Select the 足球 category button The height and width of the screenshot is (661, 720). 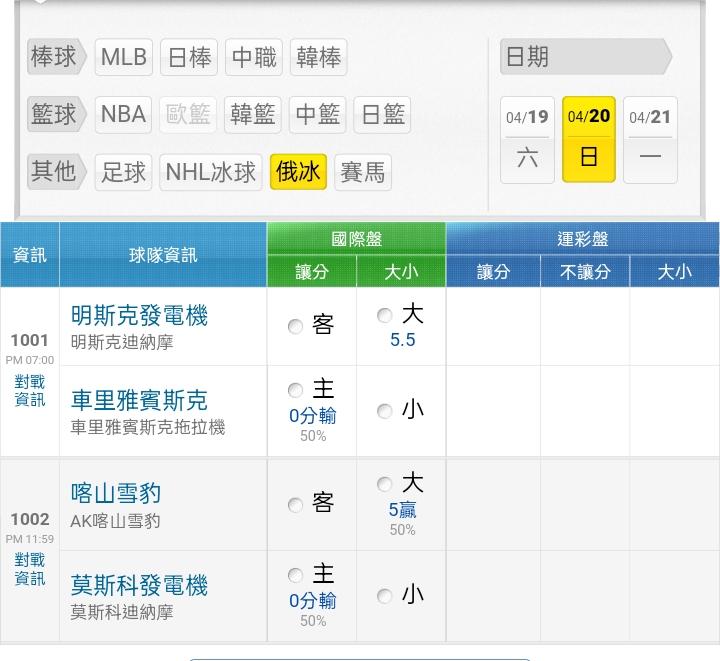point(124,172)
